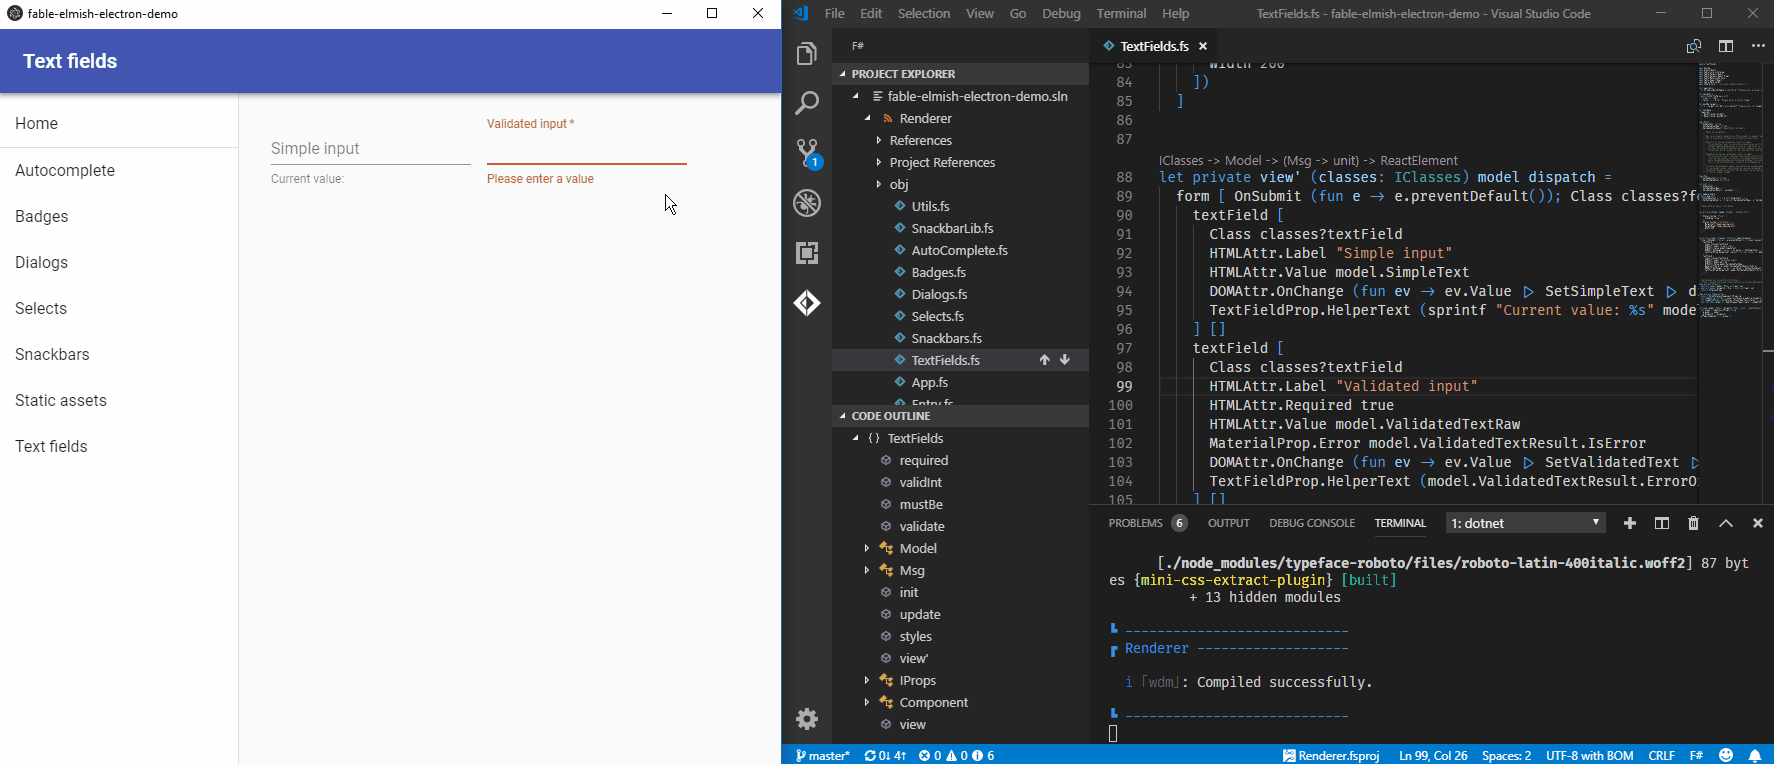Change line endings via CRLF

coord(1661,755)
